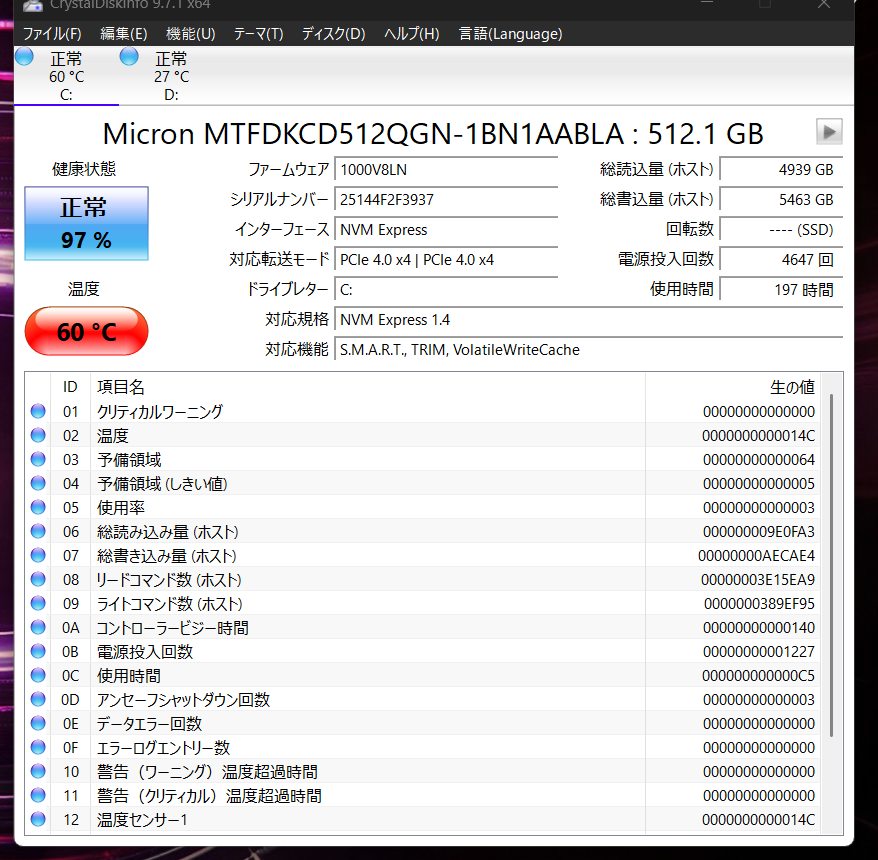
Task: Open the ファイル(F) menu
Action: (x=52, y=33)
